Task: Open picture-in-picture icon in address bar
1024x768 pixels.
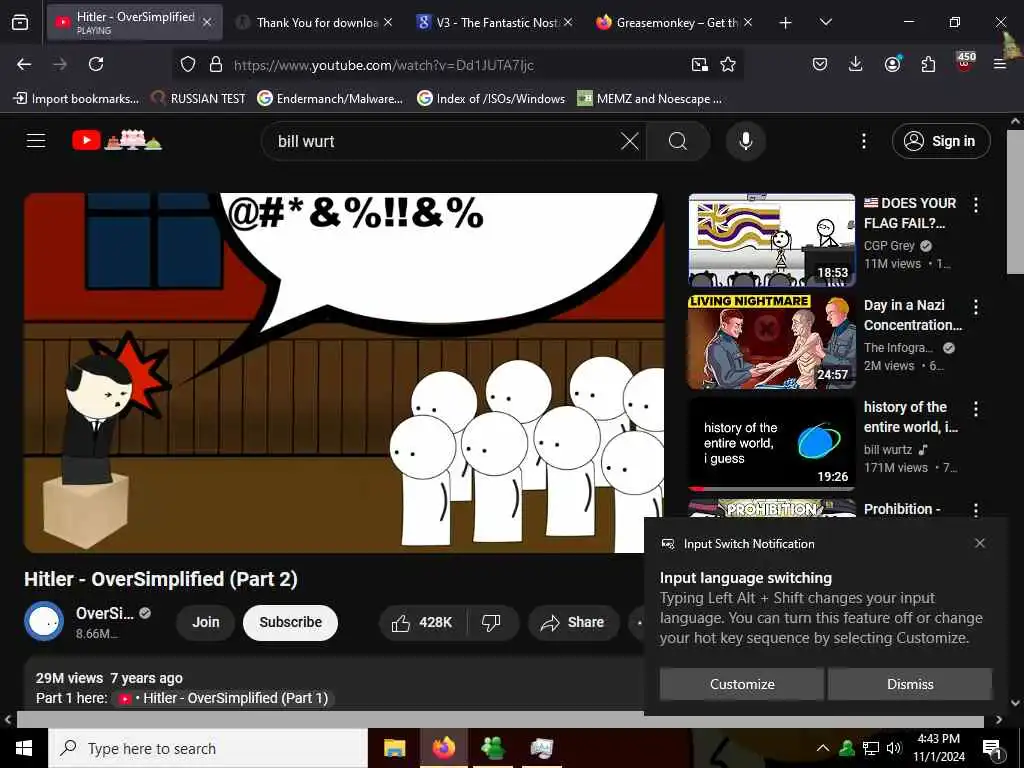Action: 699,64
